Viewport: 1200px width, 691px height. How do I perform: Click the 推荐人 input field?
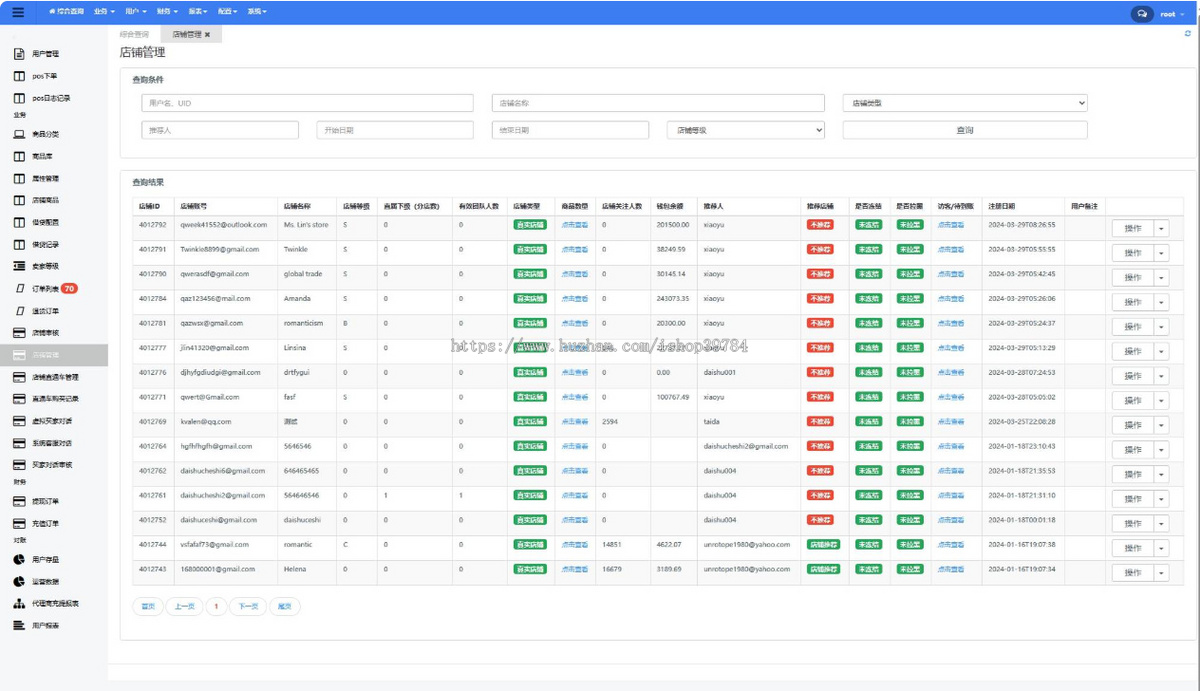[220, 130]
